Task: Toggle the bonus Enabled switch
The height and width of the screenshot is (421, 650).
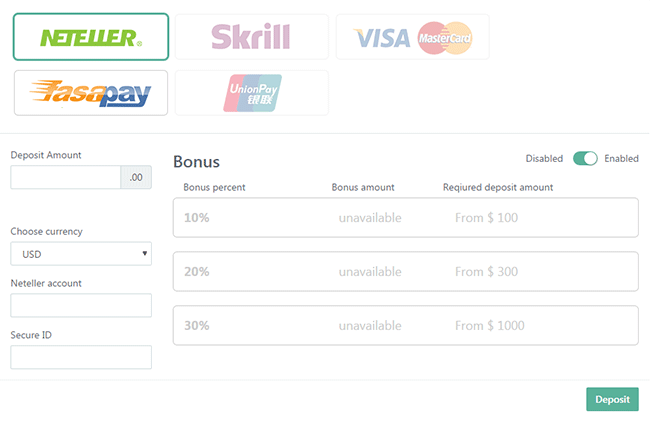Action: [x=585, y=158]
